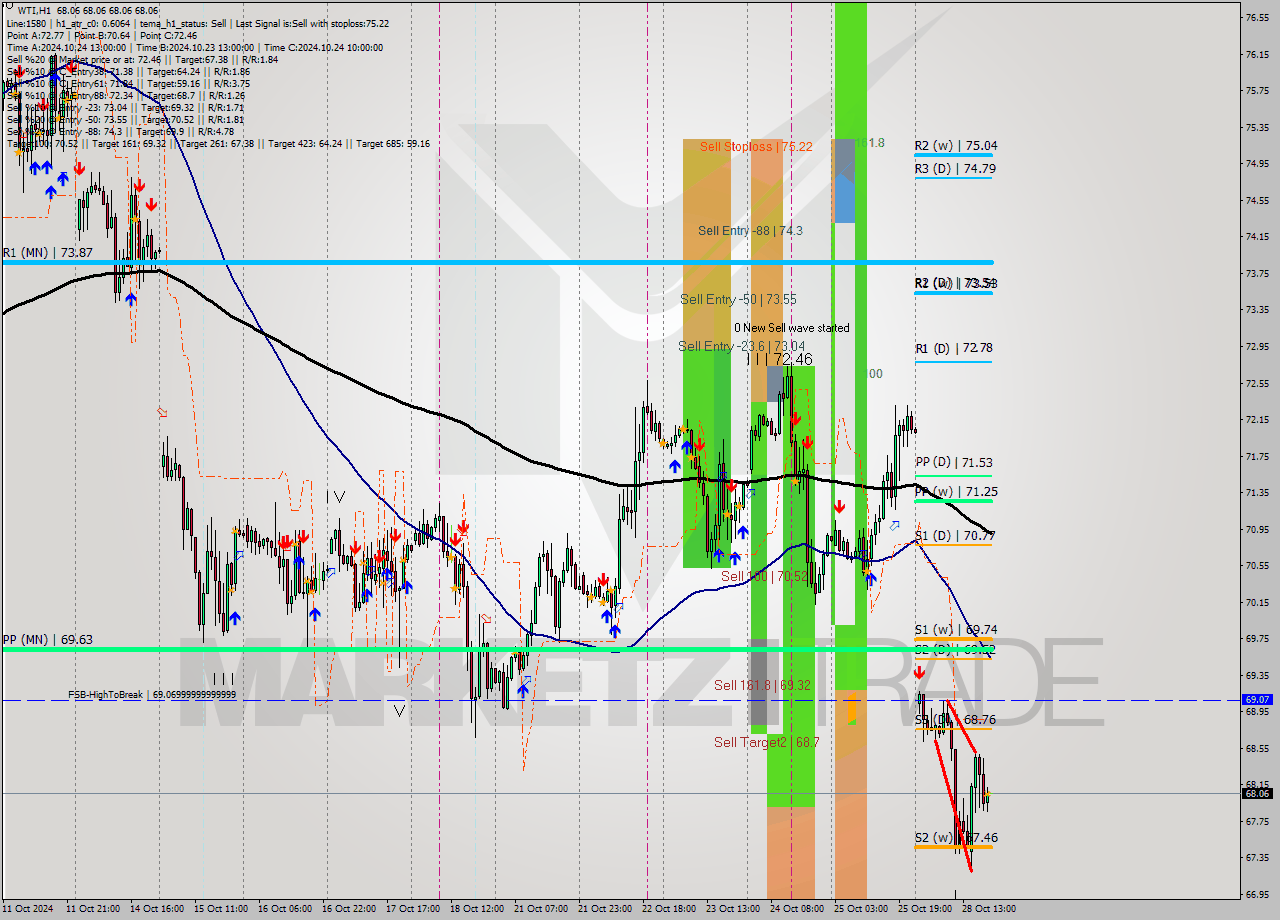The image size is (1280, 920).
Task: Click the '14 Oct 16:00' time label
Action: (157, 909)
